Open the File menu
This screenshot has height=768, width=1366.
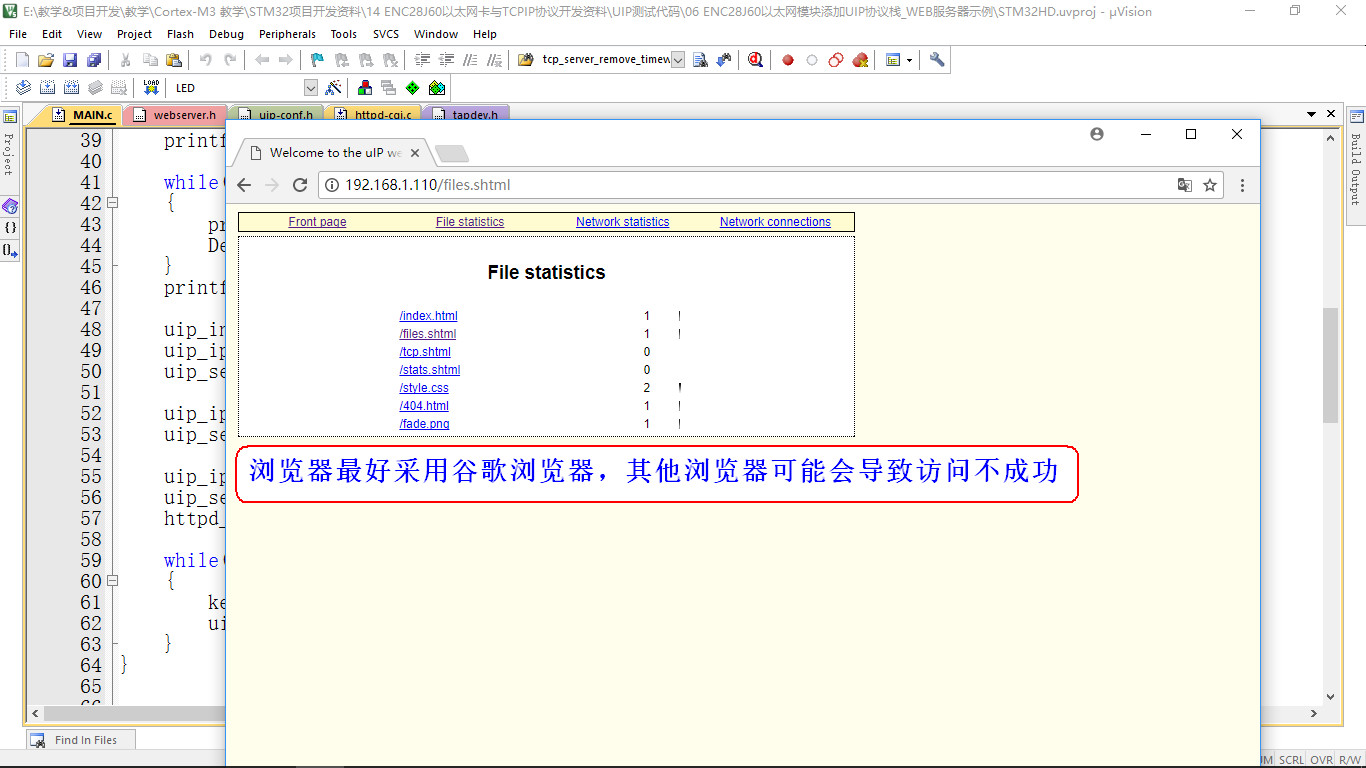(x=18, y=34)
